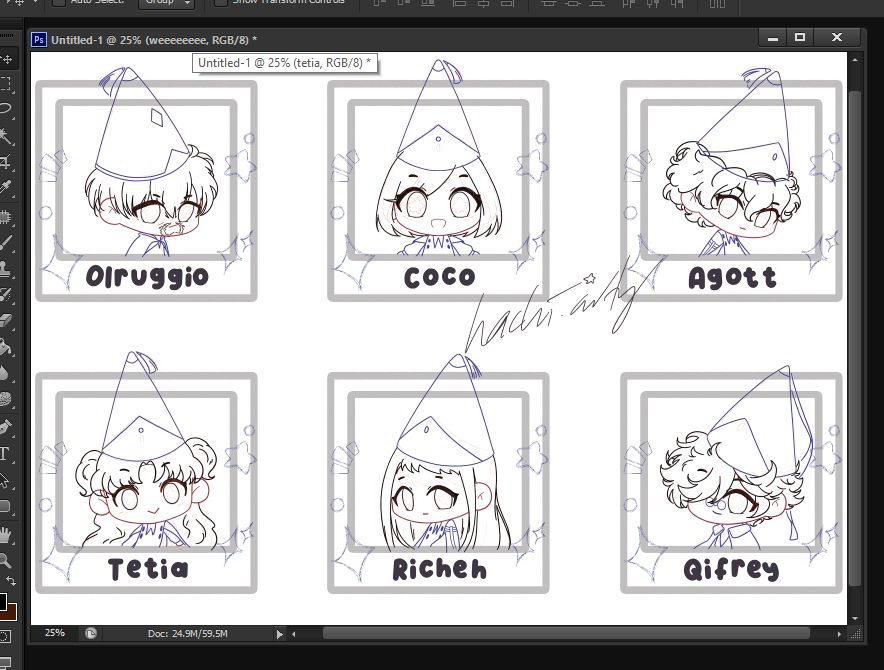Viewport: 884px width, 670px height.
Task: Click the "Agott" name label
Action: 732,277
